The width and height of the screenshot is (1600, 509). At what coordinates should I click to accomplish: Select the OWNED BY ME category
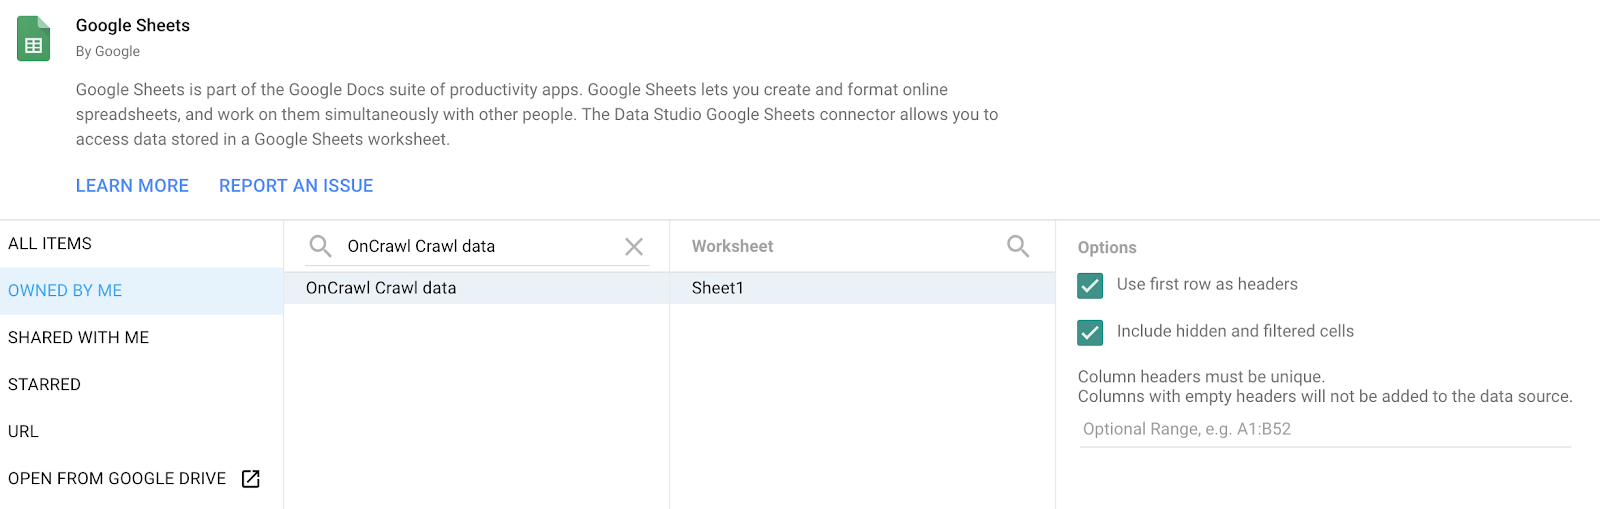[x=65, y=291]
